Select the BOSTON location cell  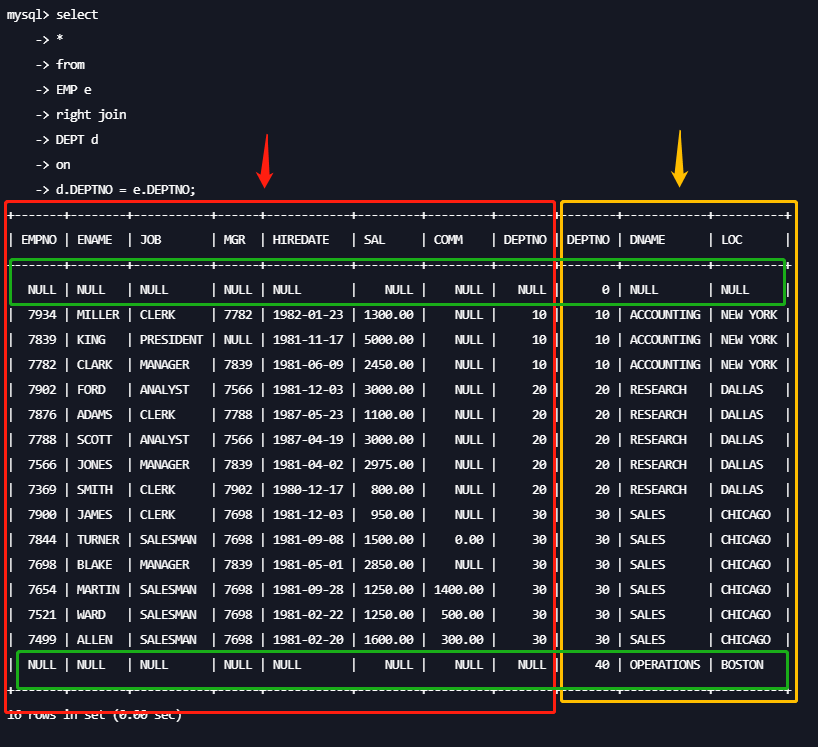pos(742,665)
